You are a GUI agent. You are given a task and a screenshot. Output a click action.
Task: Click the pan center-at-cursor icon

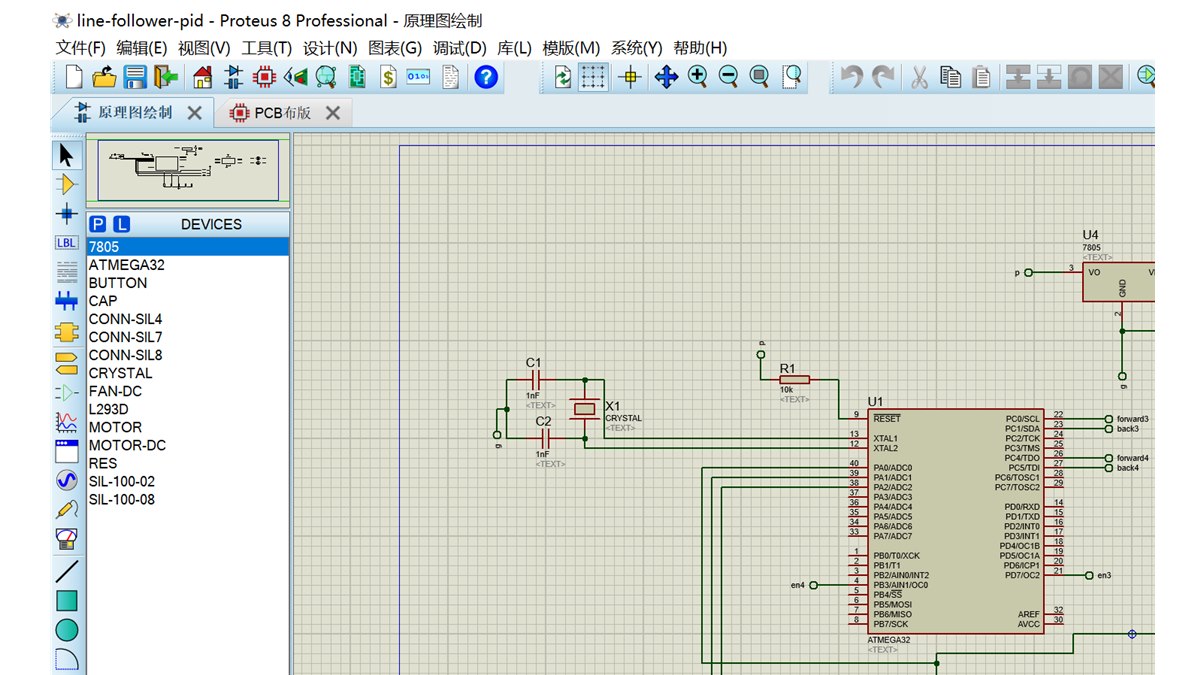click(x=666, y=77)
